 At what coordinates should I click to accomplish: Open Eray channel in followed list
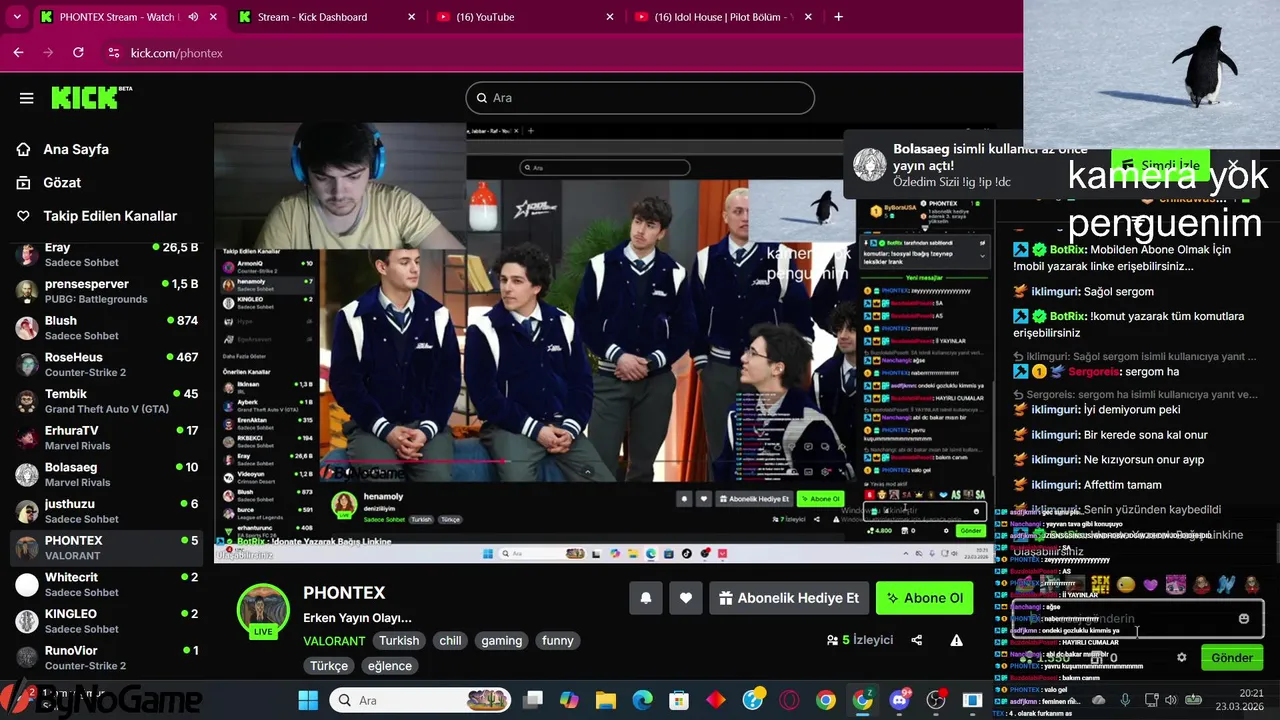(x=105, y=254)
